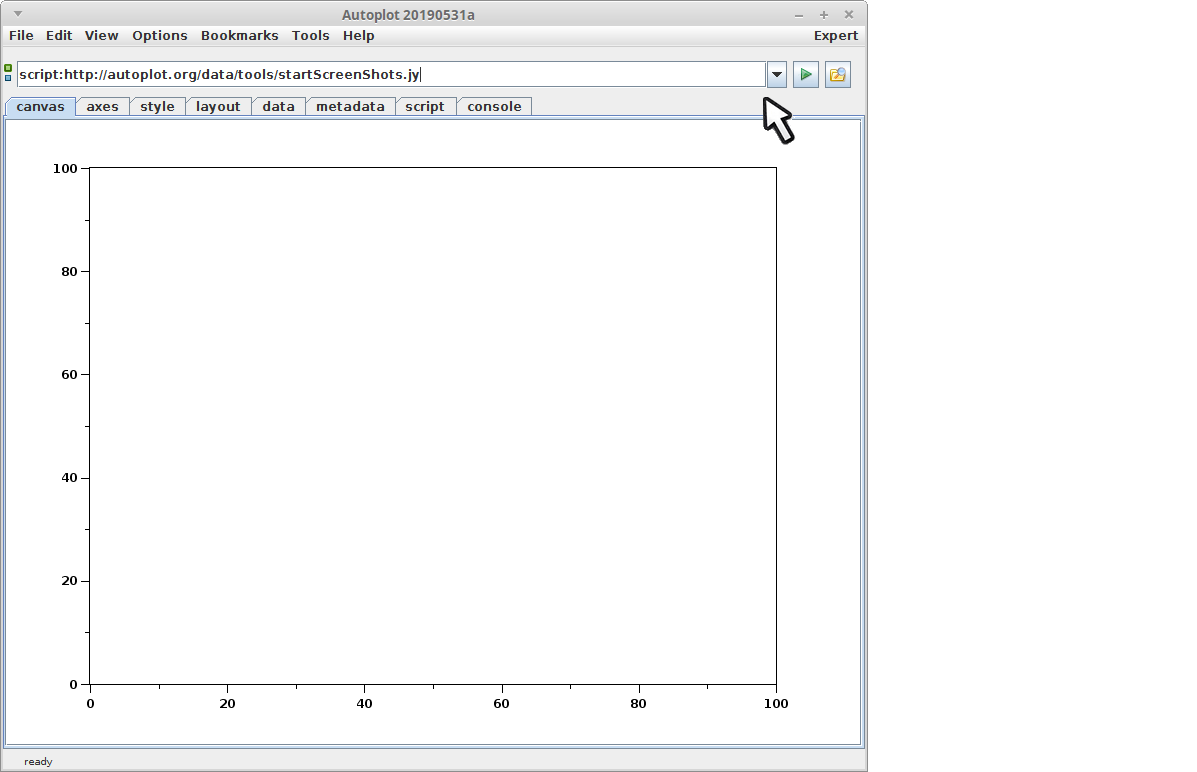Open the Bookmarks menu
The height and width of the screenshot is (772, 1197).
[240, 36]
